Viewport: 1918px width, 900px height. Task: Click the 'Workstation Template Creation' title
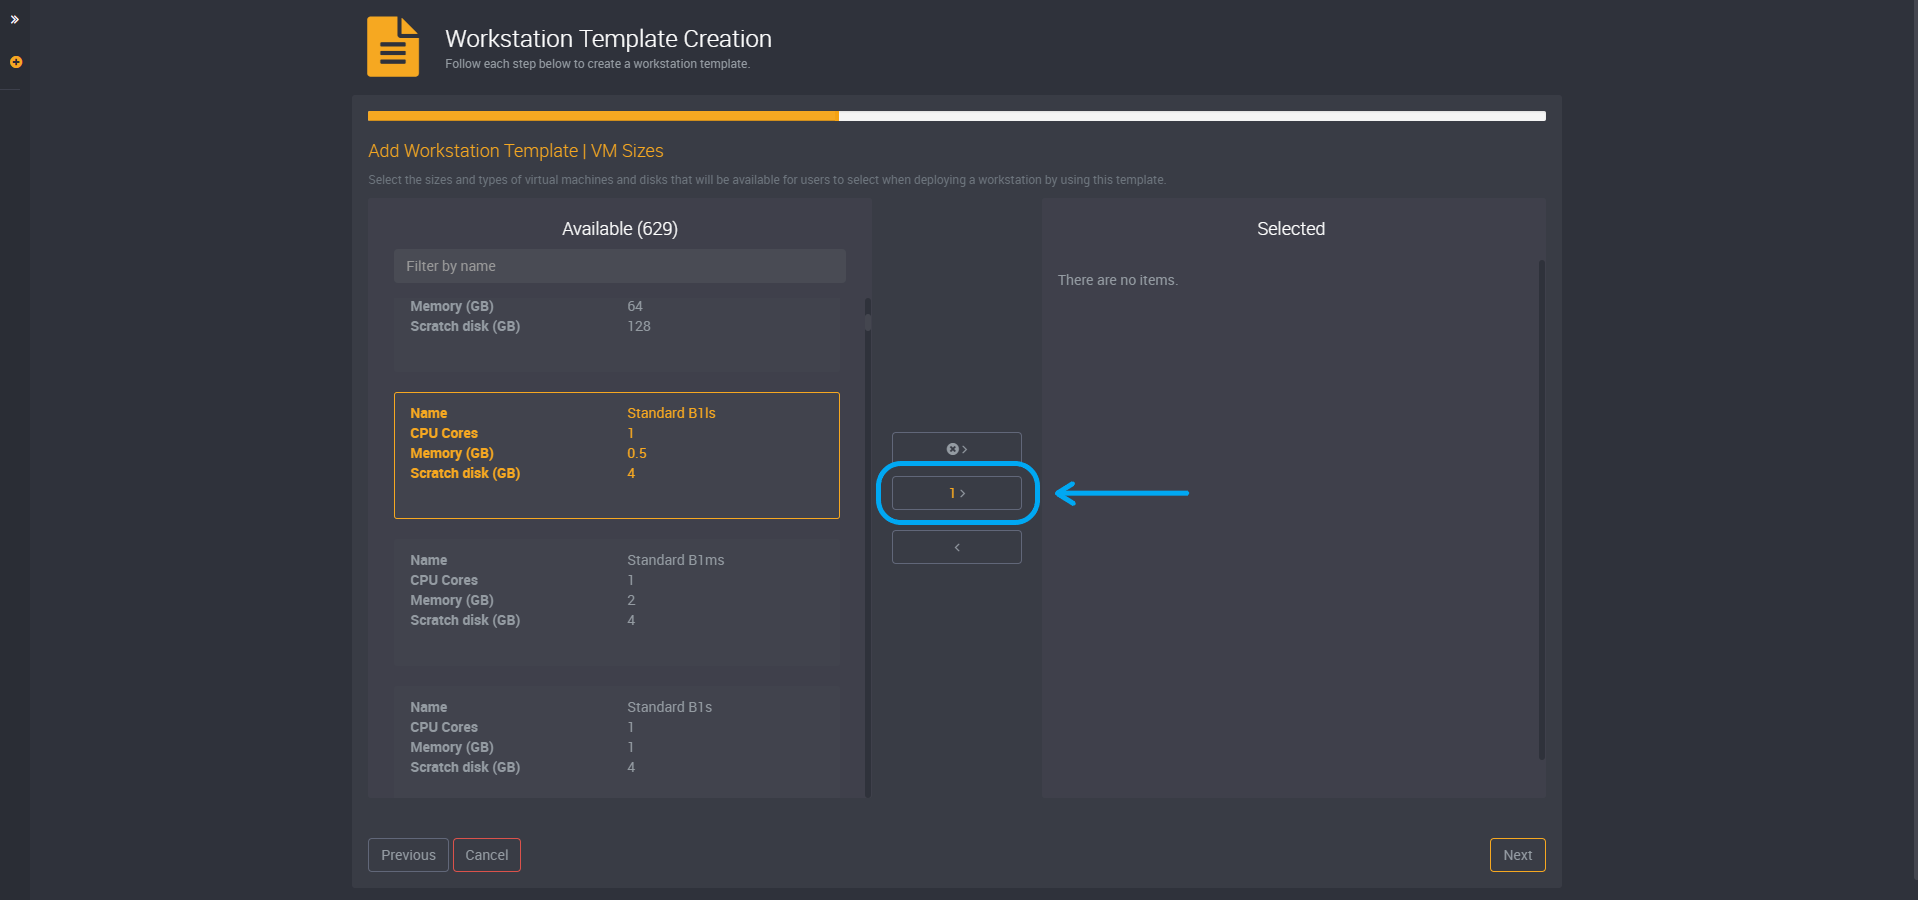click(608, 39)
